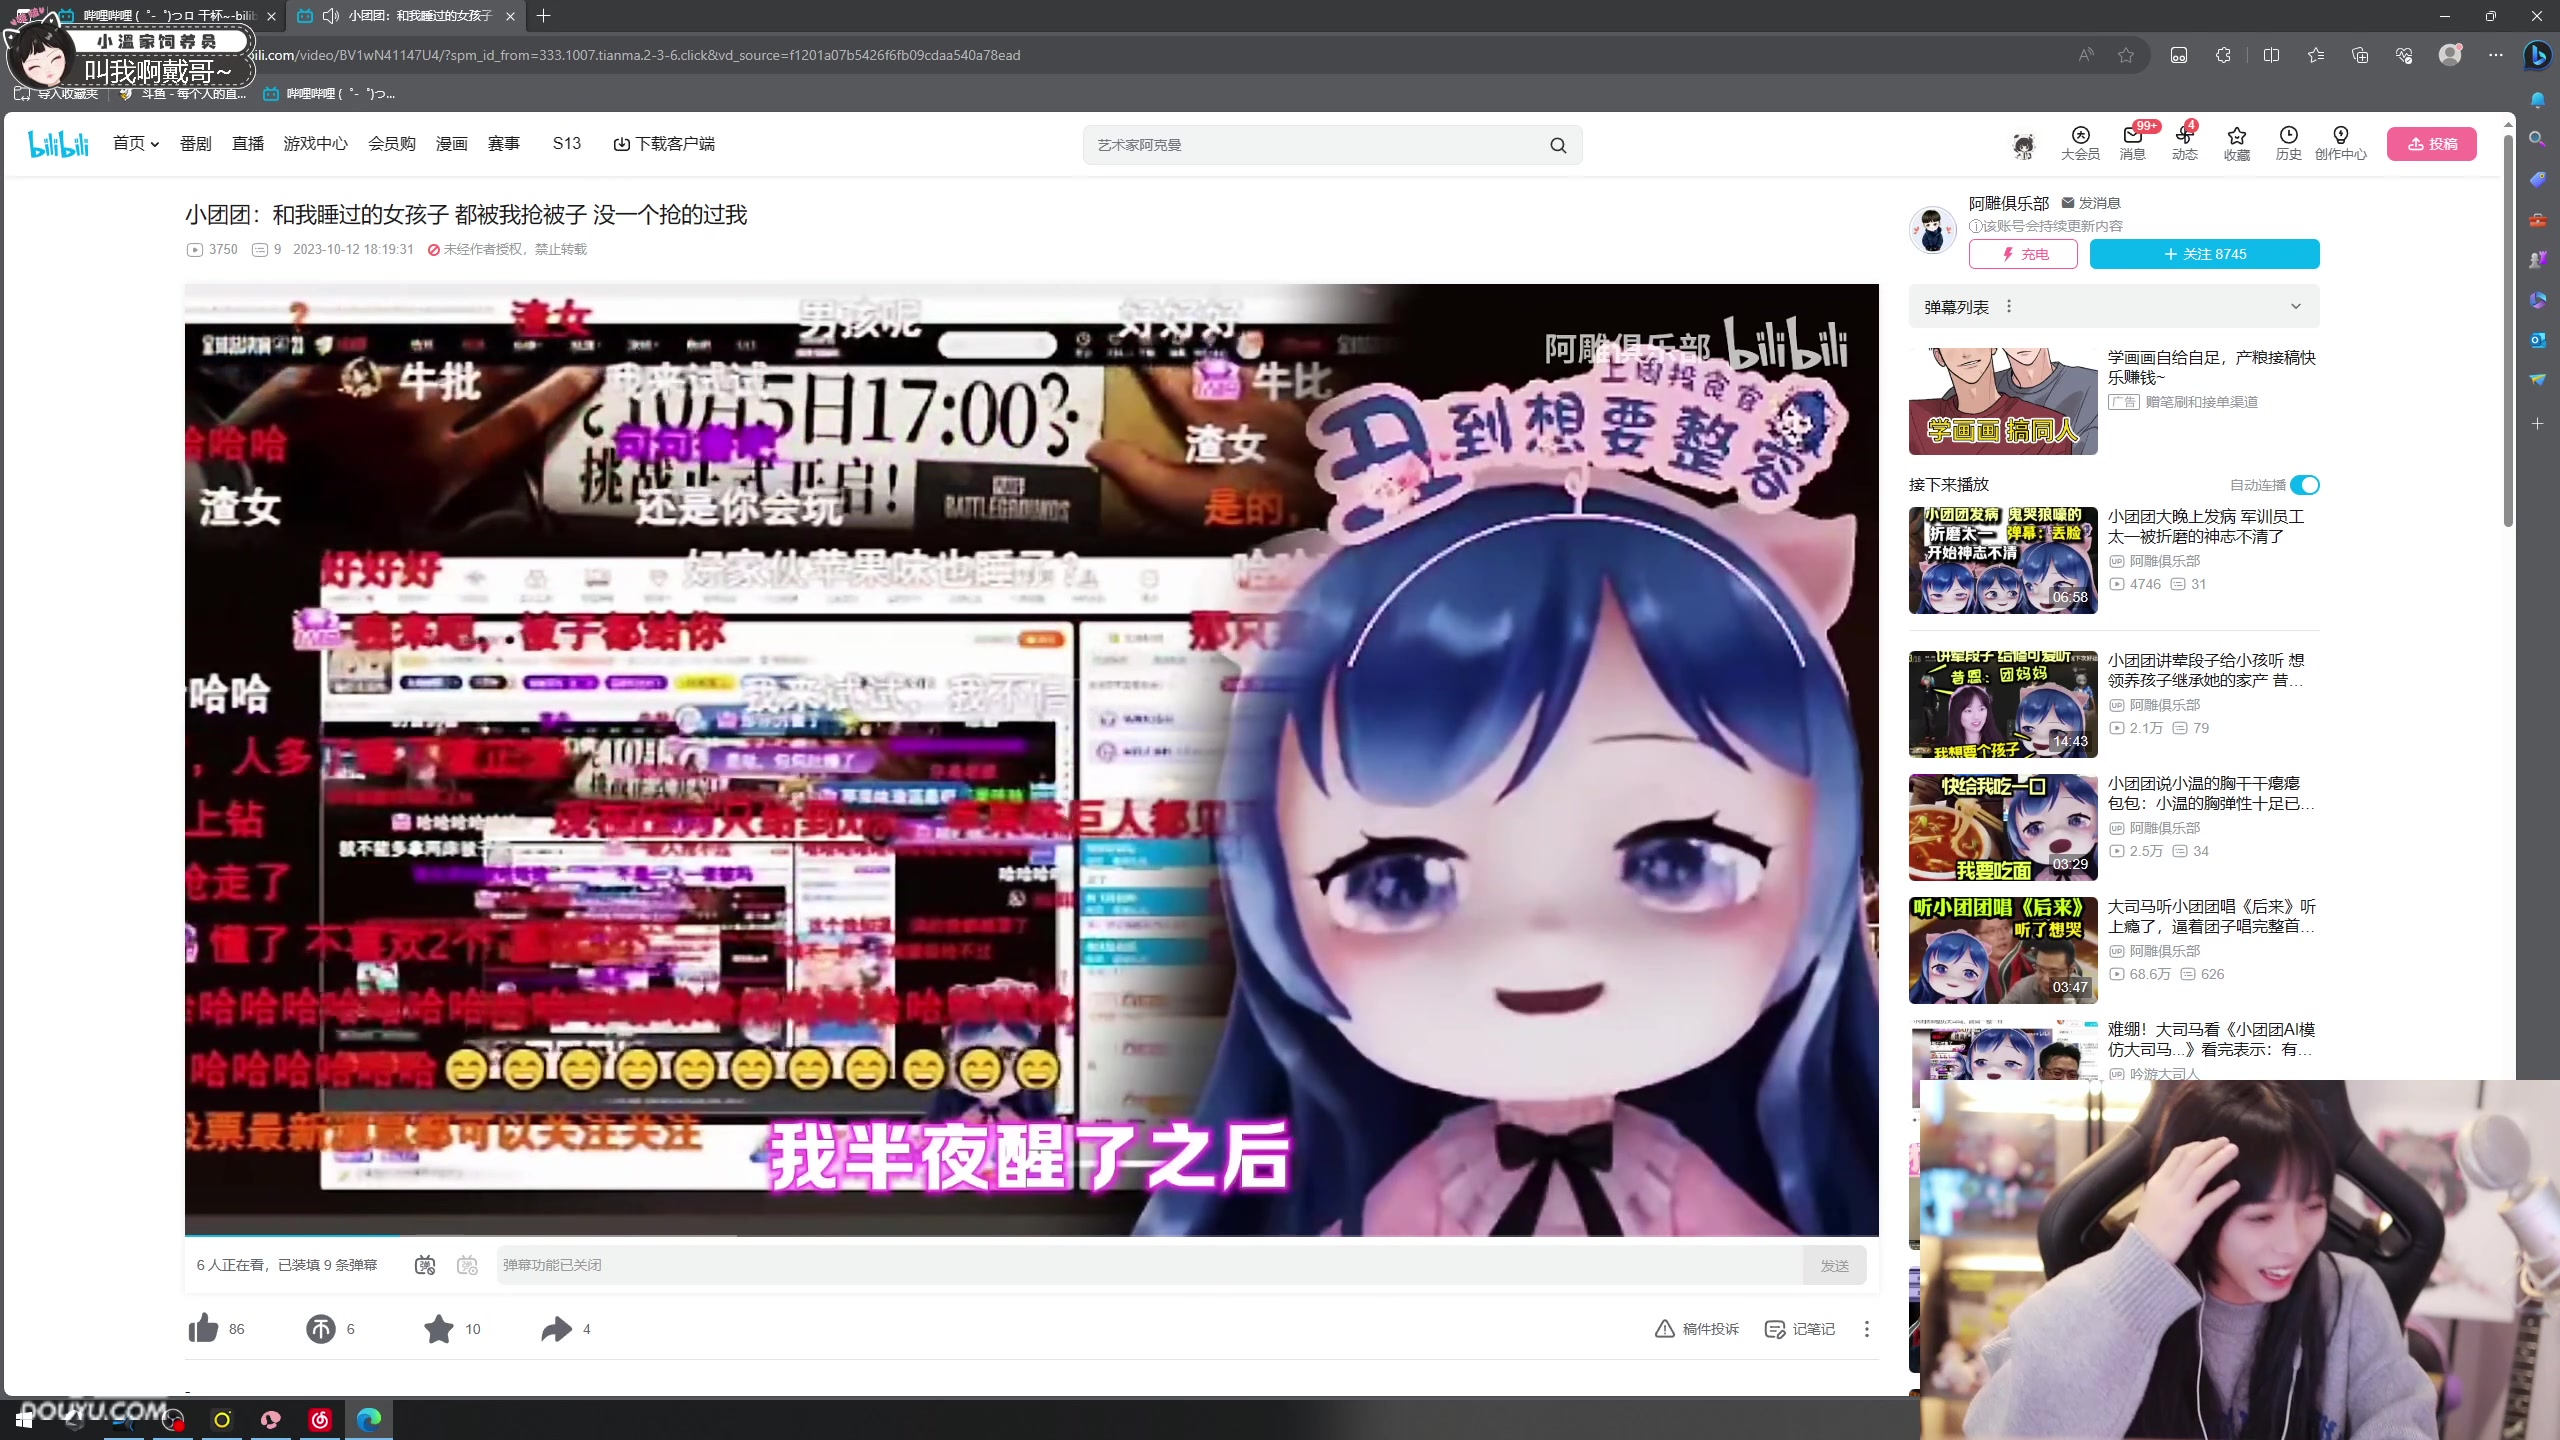Click the 关注 8745 follow button

click(x=2204, y=254)
